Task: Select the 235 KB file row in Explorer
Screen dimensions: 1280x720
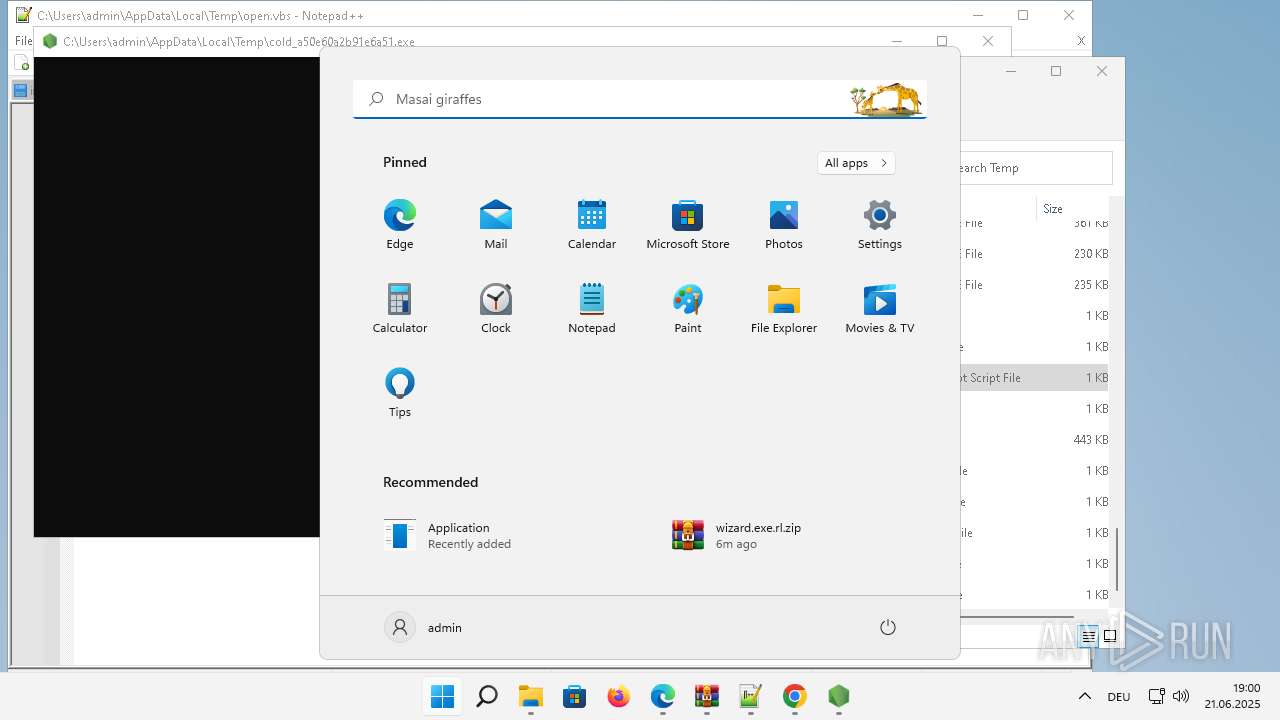Action: click(1035, 285)
